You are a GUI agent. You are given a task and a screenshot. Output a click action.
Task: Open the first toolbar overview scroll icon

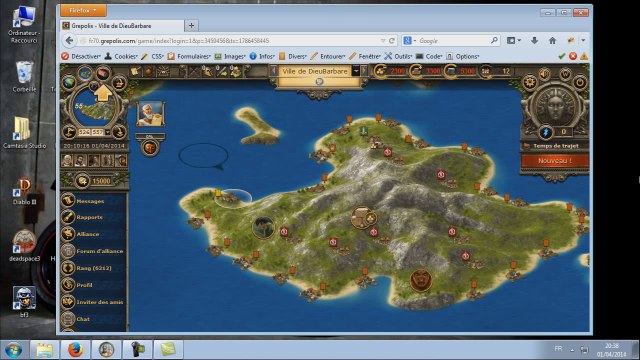135,72
